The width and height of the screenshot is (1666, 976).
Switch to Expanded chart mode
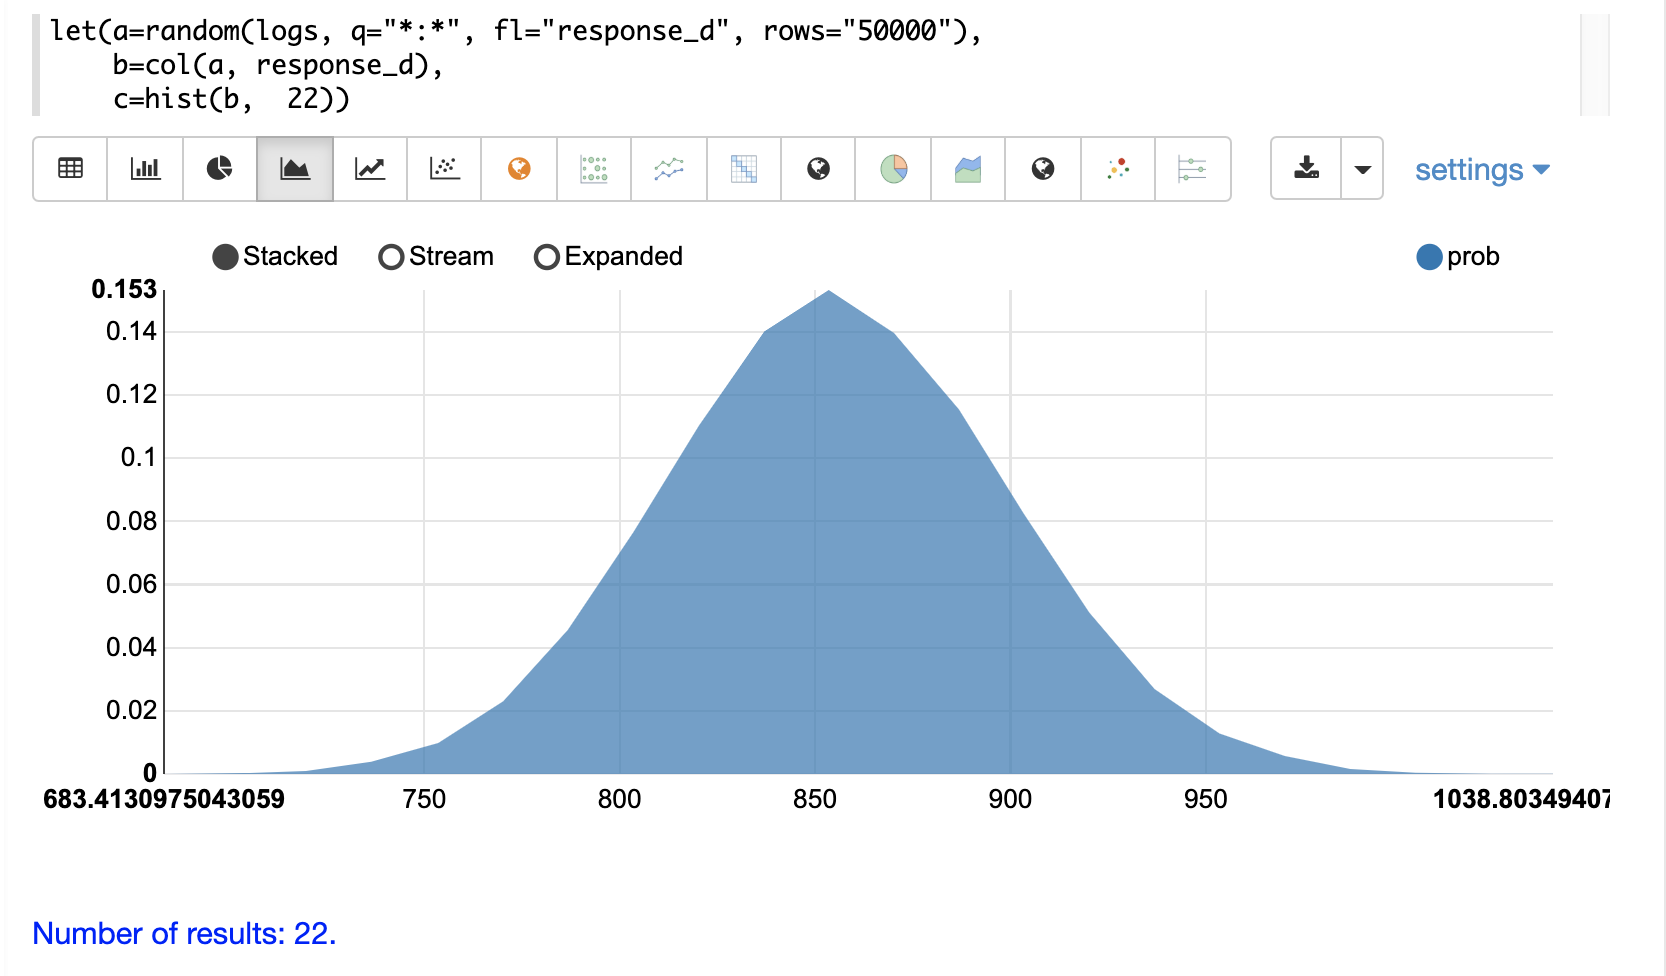(547, 257)
